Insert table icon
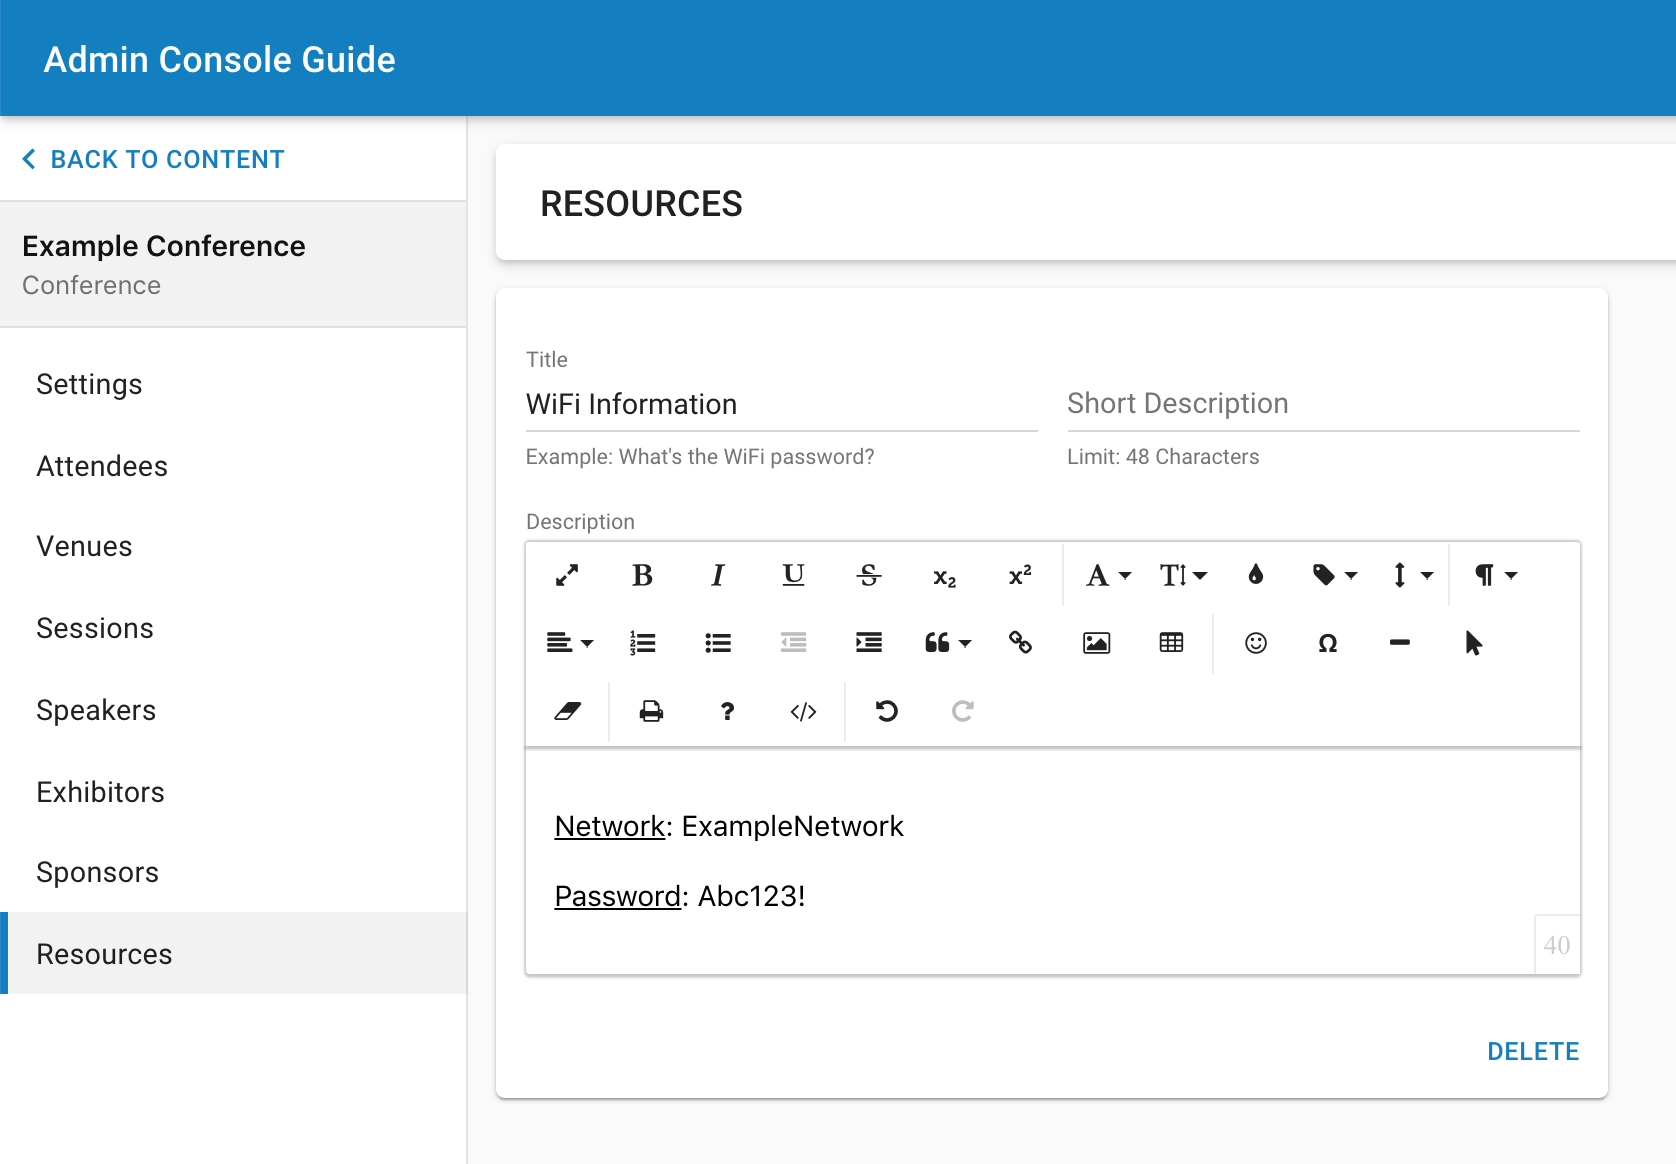1676x1164 pixels. tap(1171, 643)
